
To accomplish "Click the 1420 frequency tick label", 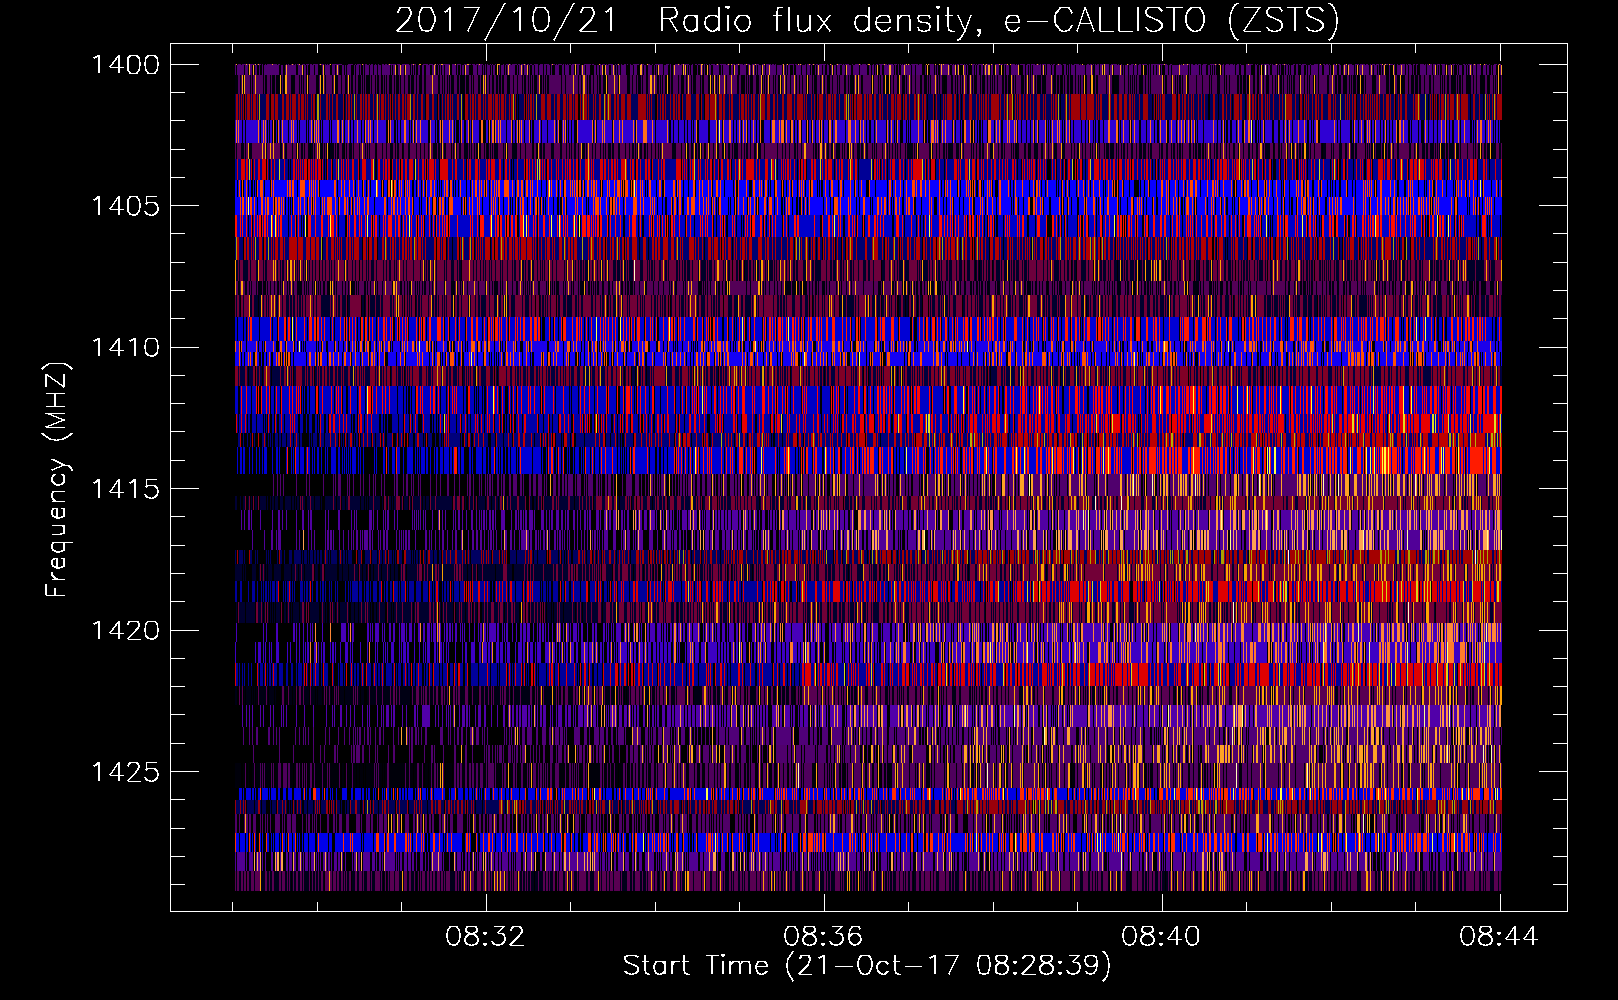I will pyautogui.click(x=125, y=631).
